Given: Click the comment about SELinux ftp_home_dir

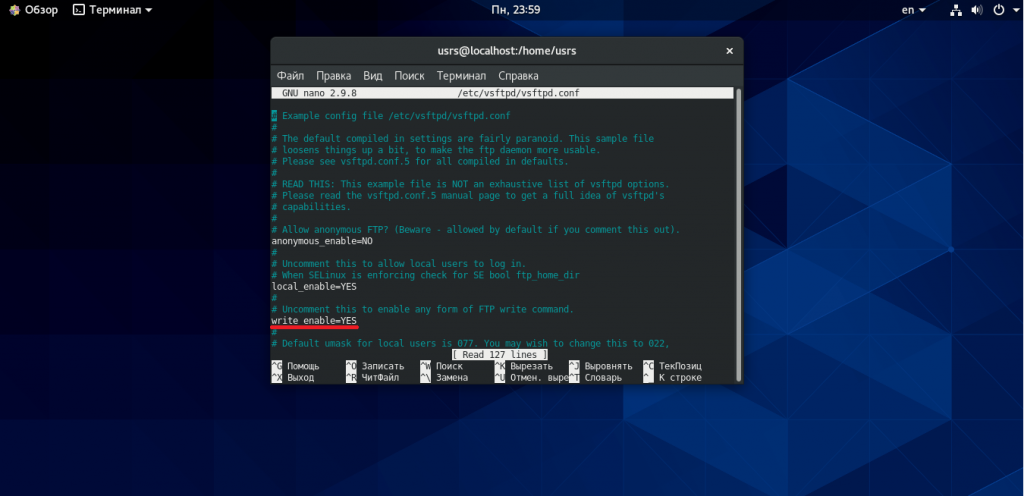Looking at the screenshot, I should pyautogui.click(x=426, y=275).
